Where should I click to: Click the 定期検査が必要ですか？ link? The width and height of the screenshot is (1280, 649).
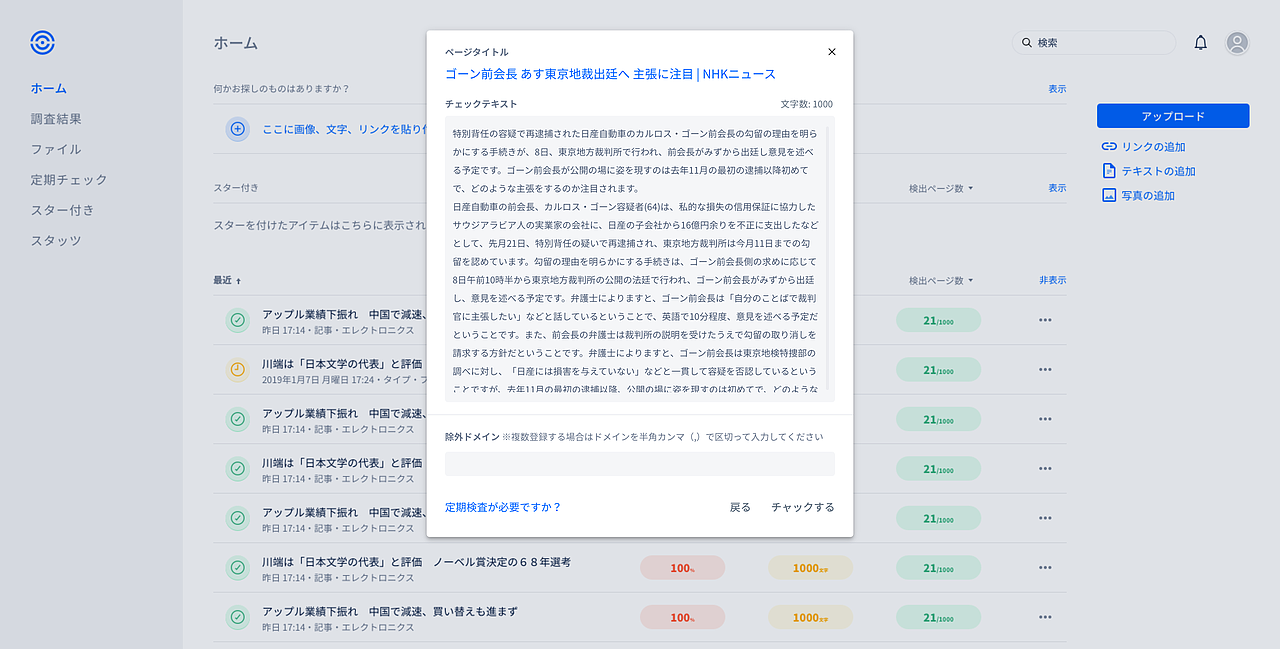click(x=503, y=507)
